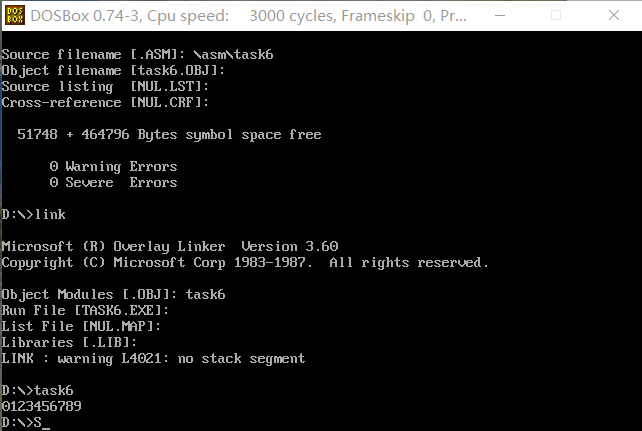Click the 'D:\>task6' command line

tap(38, 390)
